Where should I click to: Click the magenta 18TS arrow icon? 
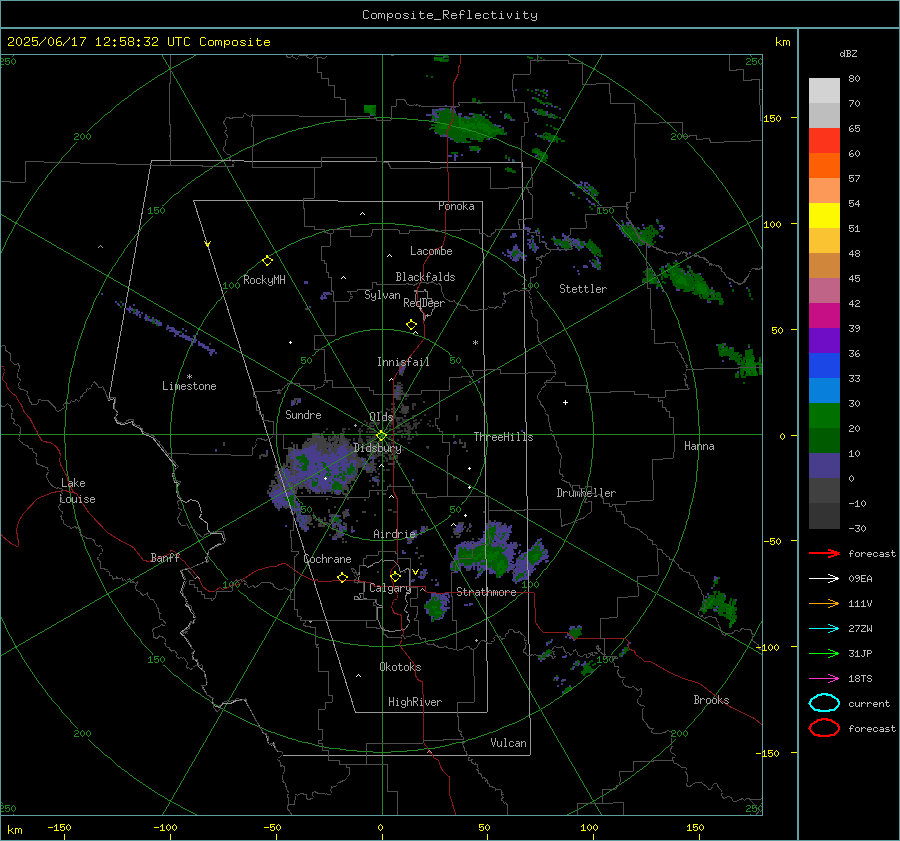pyautogui.click(x=824, y=679)
